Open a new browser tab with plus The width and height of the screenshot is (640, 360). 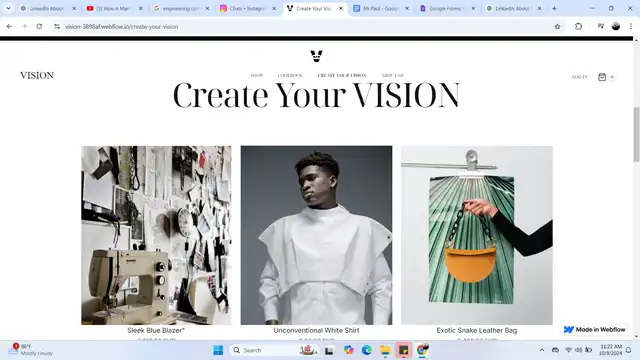554,8
